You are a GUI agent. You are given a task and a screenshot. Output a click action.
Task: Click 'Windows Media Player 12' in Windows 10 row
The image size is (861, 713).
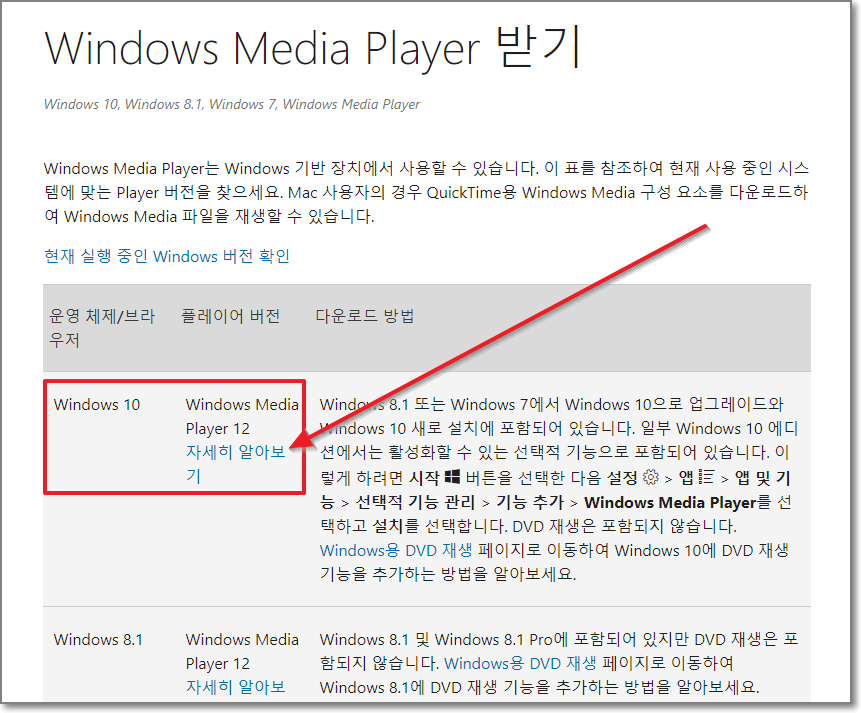(x=242, y=416)
